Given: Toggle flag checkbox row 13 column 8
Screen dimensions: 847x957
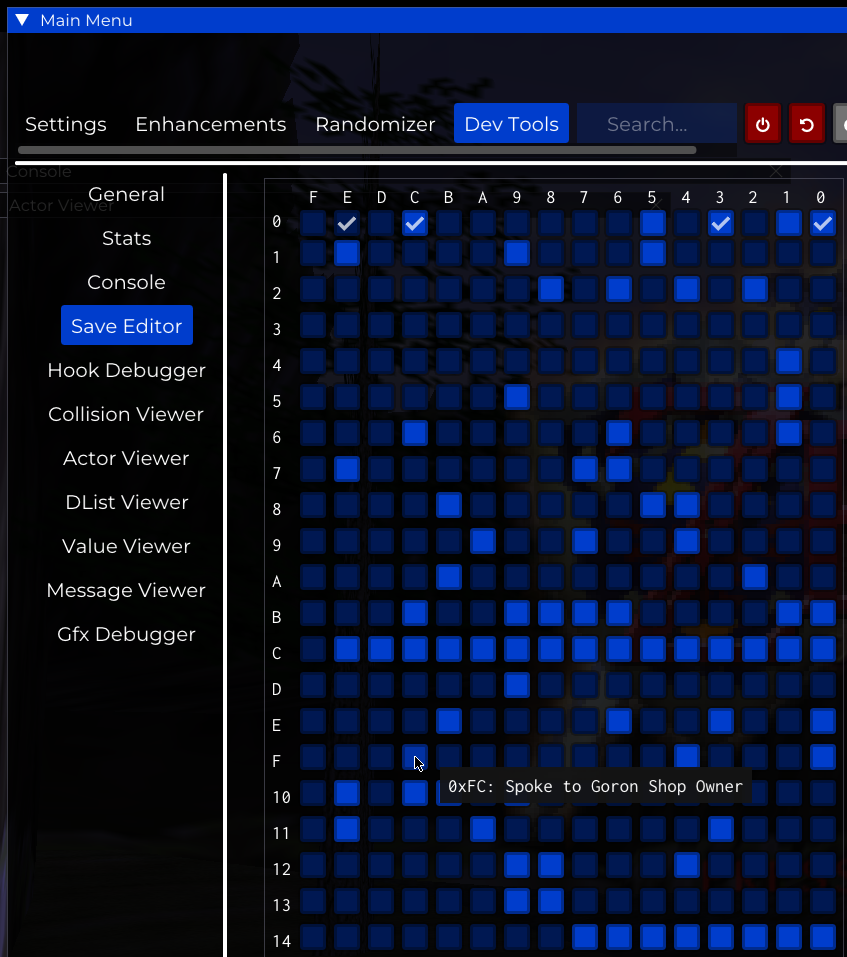Looking at the screenshot, I should tap(551, 901).
